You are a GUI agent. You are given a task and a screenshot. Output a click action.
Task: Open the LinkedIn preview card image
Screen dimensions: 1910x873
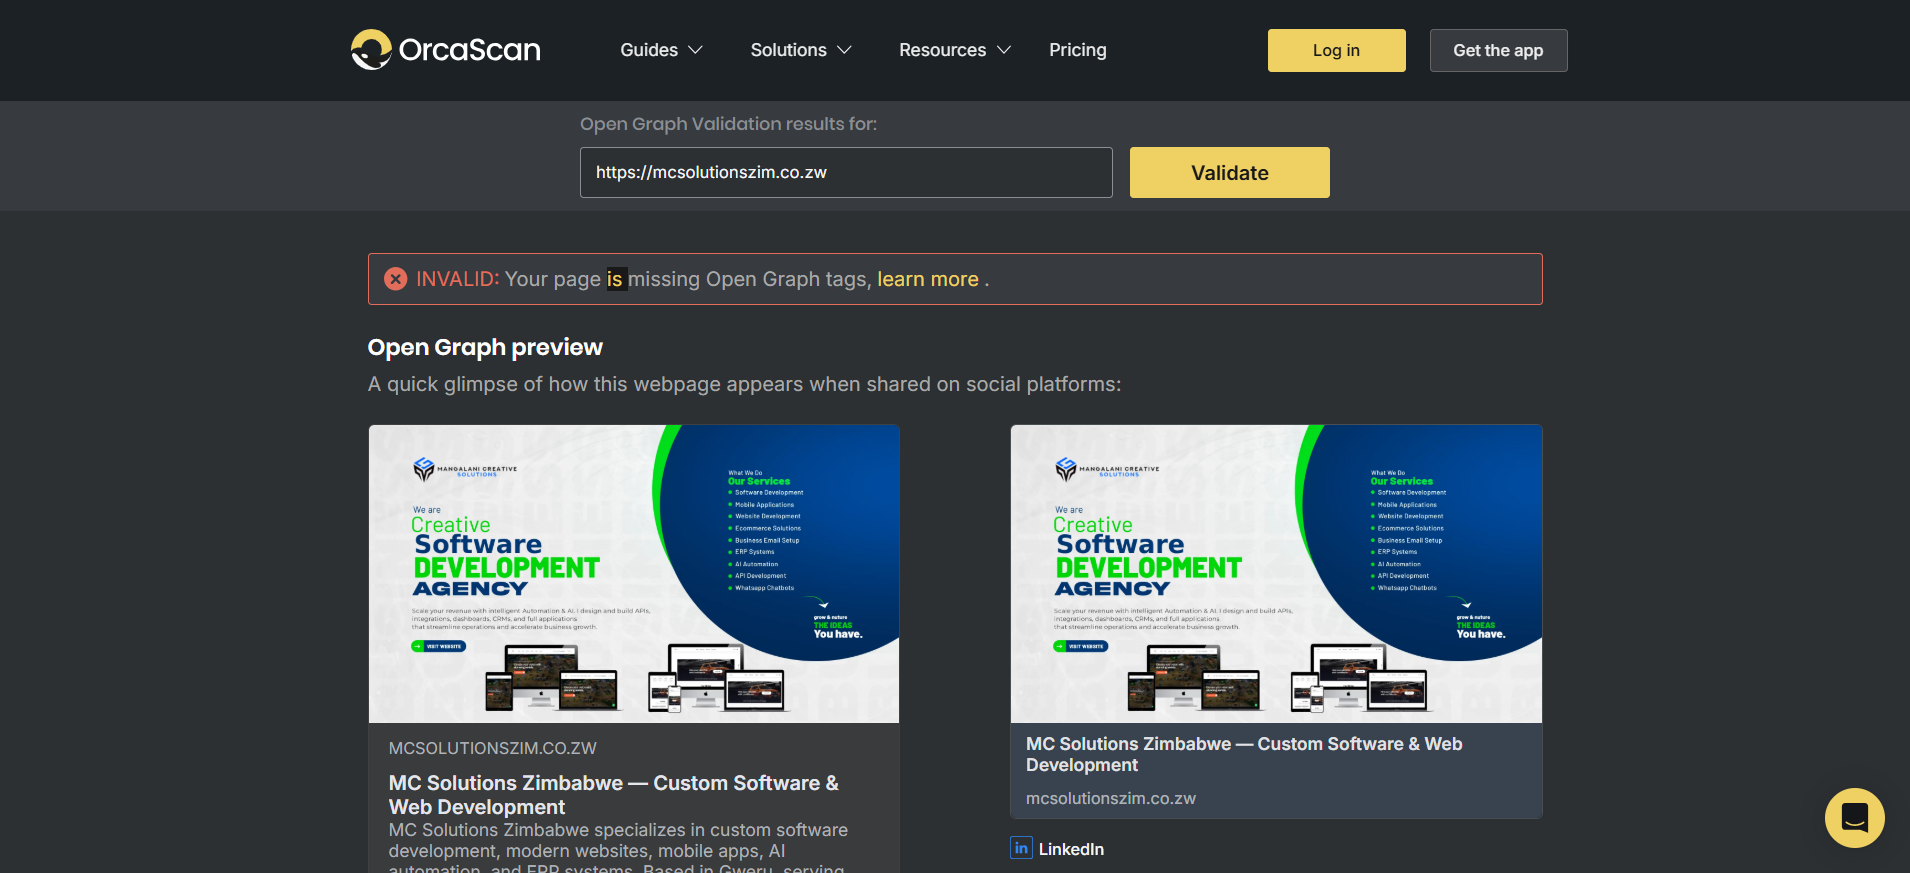(x=1276, y=574)
